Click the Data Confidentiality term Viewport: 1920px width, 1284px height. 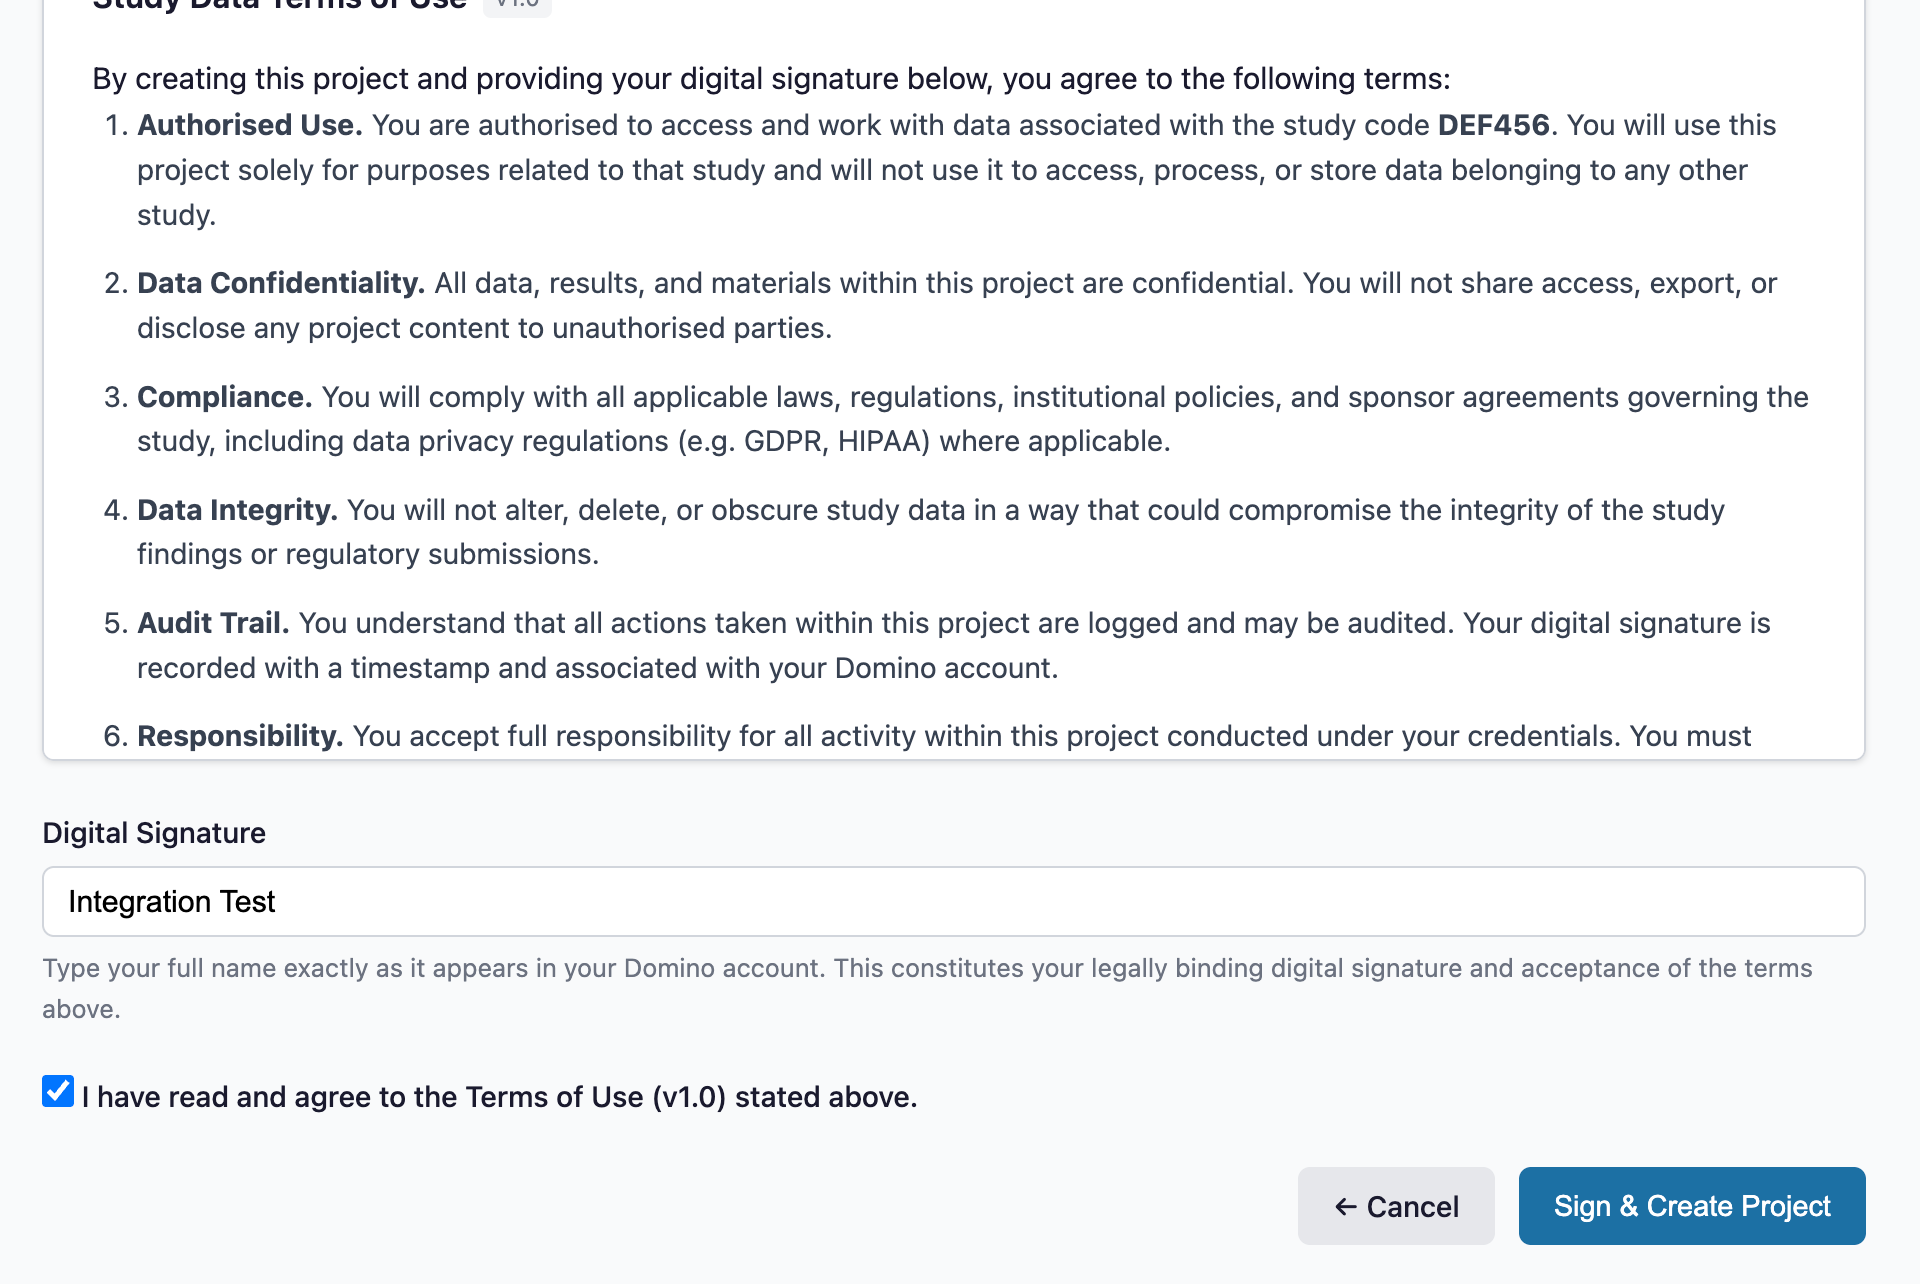tap(279, 283)
